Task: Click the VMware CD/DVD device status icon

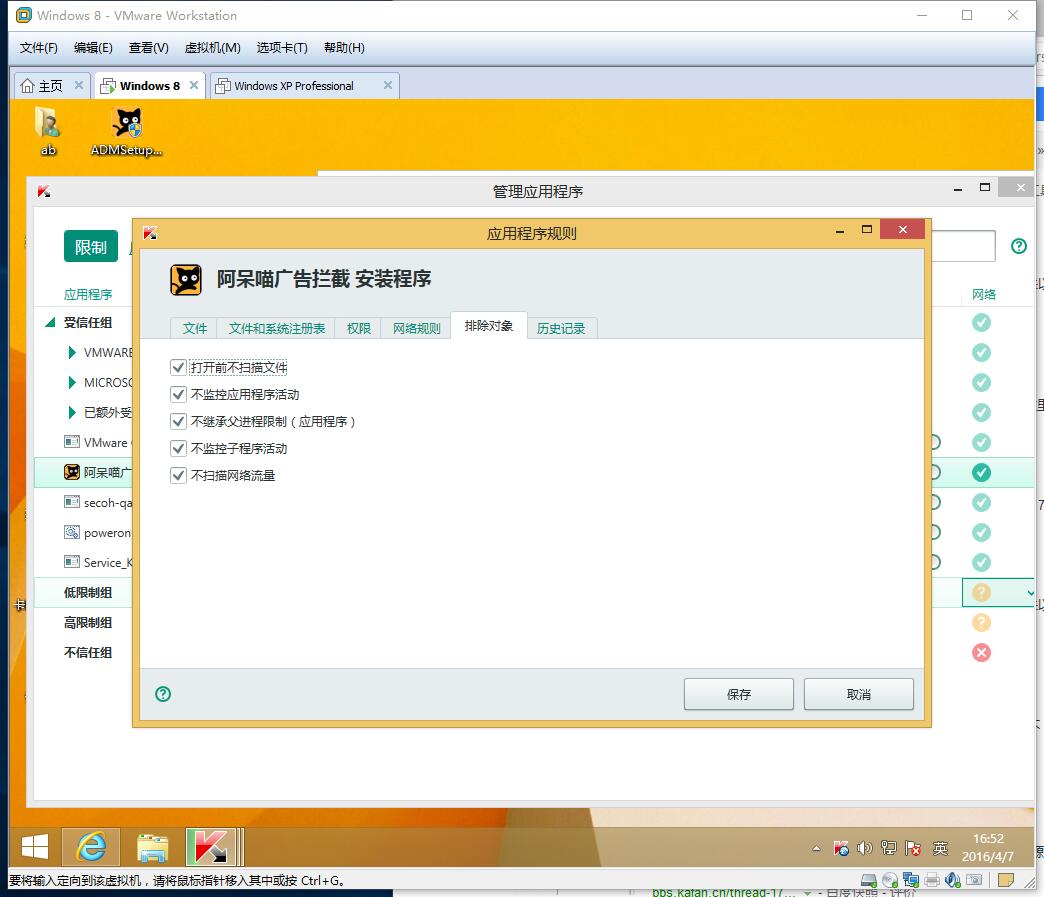Action: click(890, 880)
